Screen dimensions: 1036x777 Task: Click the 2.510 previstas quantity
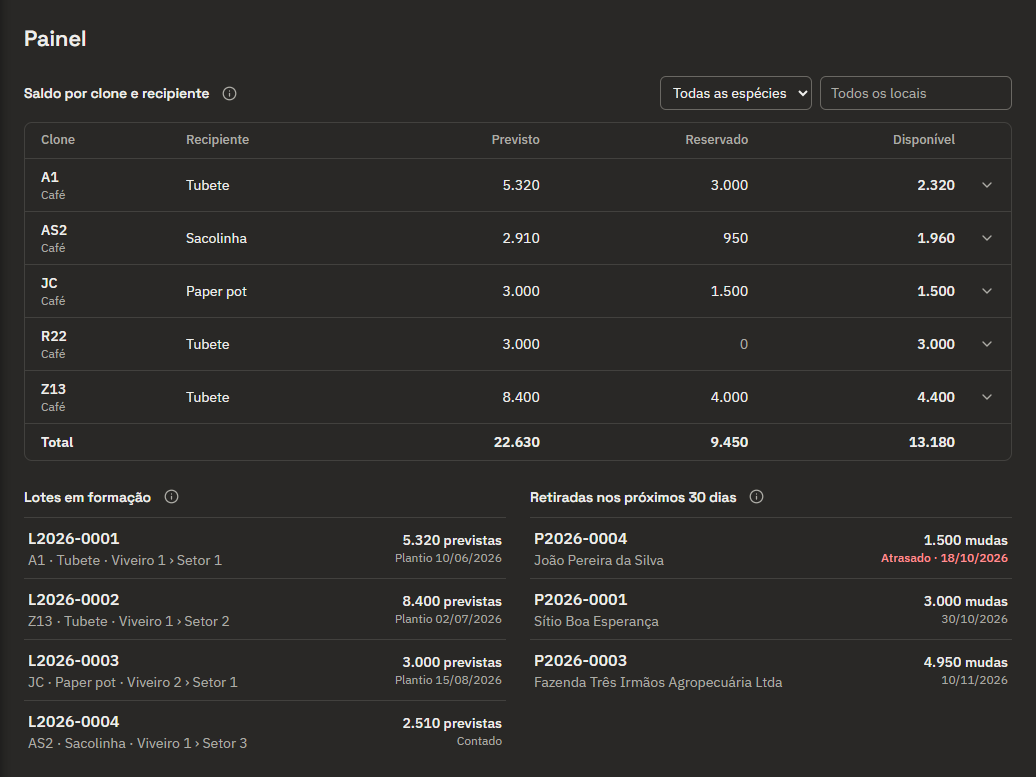(452, 723)
